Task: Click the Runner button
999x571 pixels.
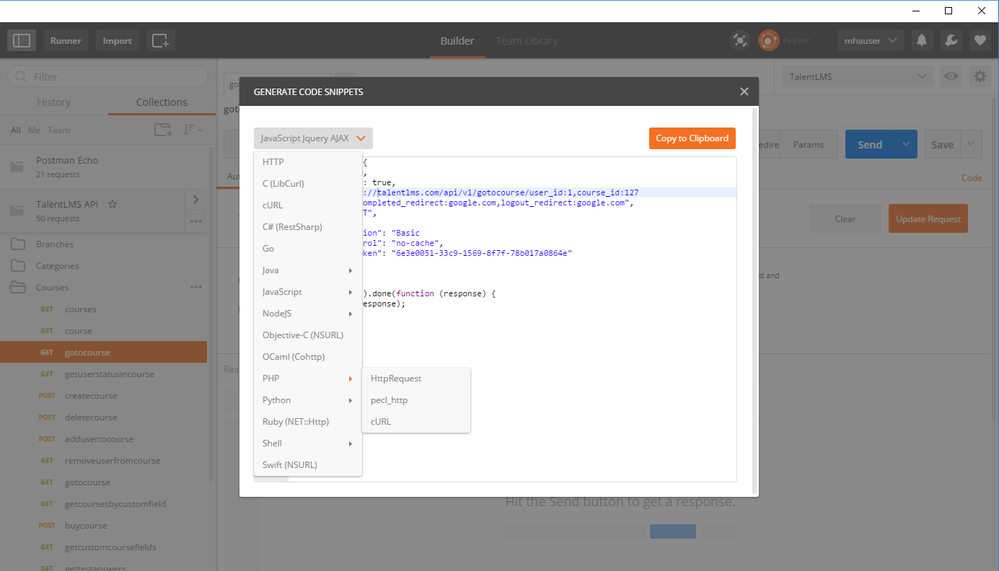Action: point(66,41)
